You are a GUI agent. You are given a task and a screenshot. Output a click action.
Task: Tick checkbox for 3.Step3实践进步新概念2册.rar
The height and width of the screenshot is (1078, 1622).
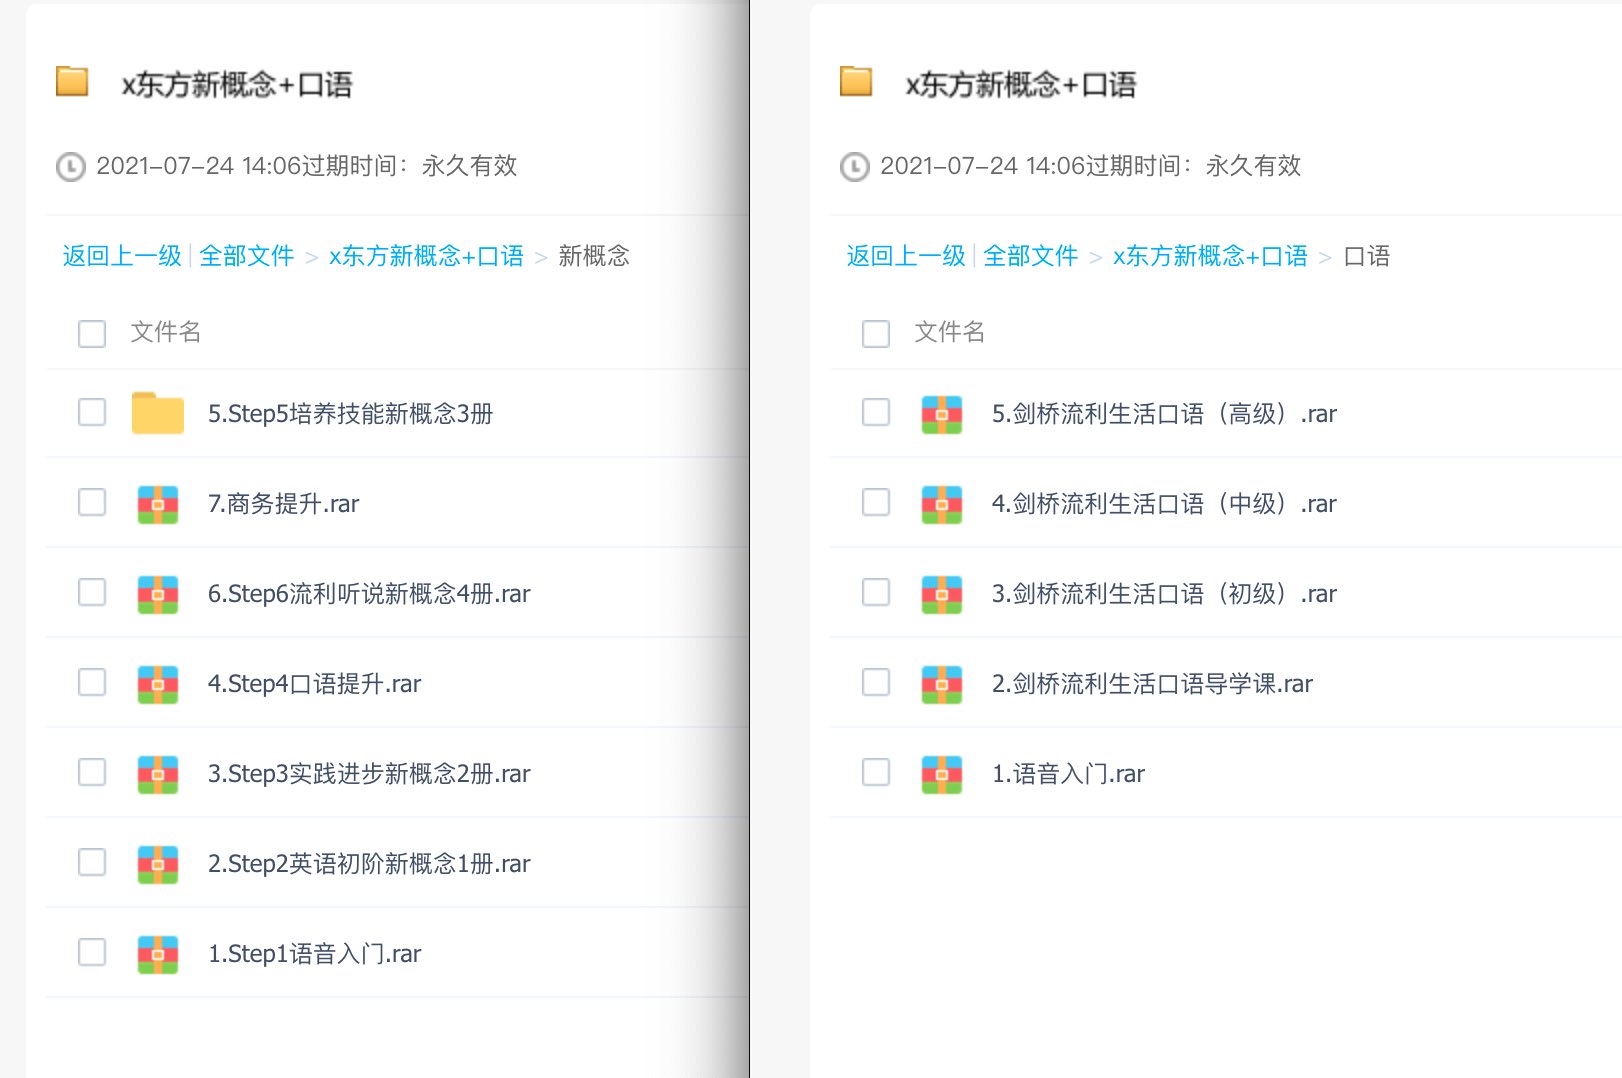coord(92,772)
